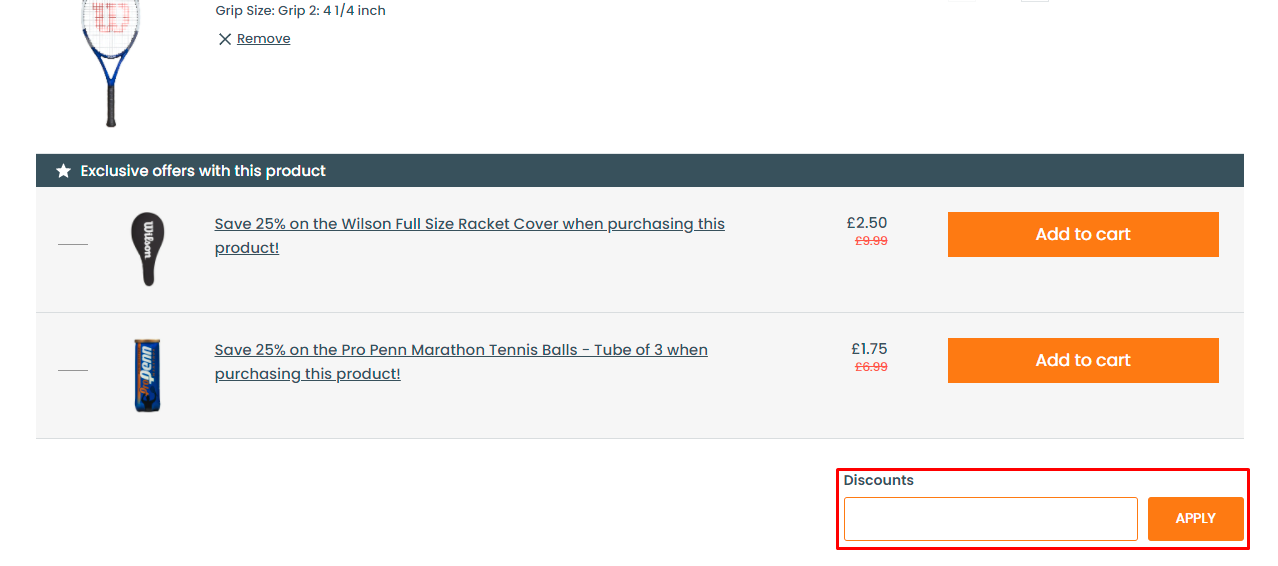This screenshot has height=566, width=1278.
Task: Click the Exclusive offers with this product heading
Action: coord(203,171)
